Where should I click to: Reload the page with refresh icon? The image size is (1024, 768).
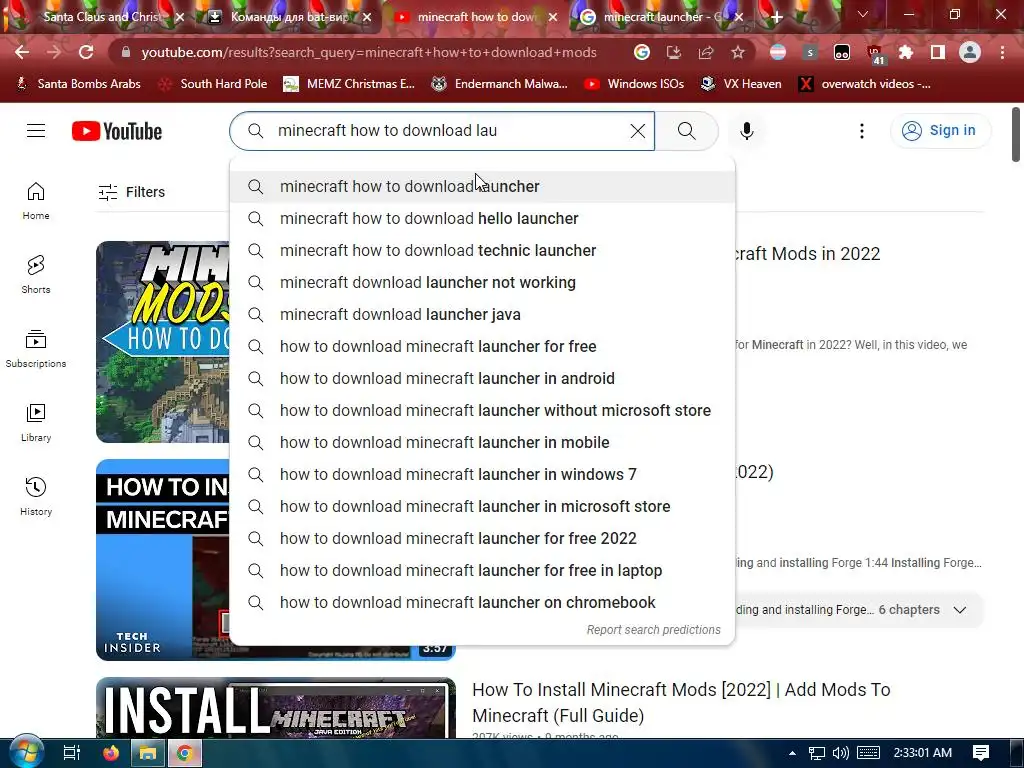pos(86,52)
